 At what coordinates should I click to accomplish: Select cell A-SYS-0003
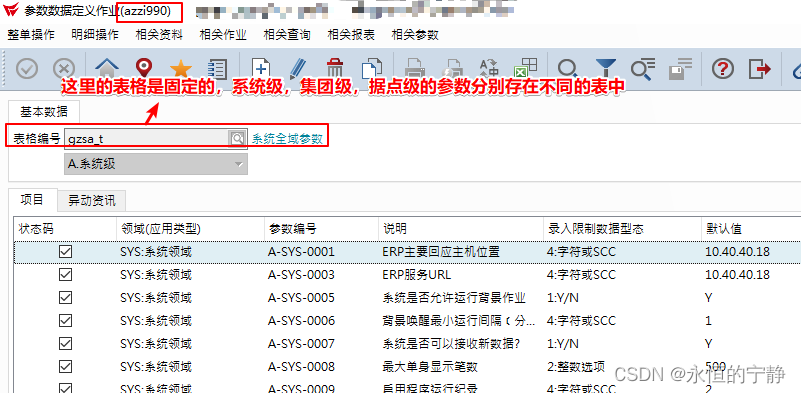[301, 275]
